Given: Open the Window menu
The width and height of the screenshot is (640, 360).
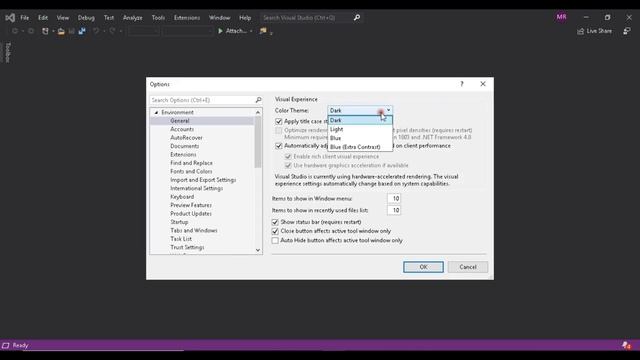Looking at the screenshot, I should [x=219, y=18].
